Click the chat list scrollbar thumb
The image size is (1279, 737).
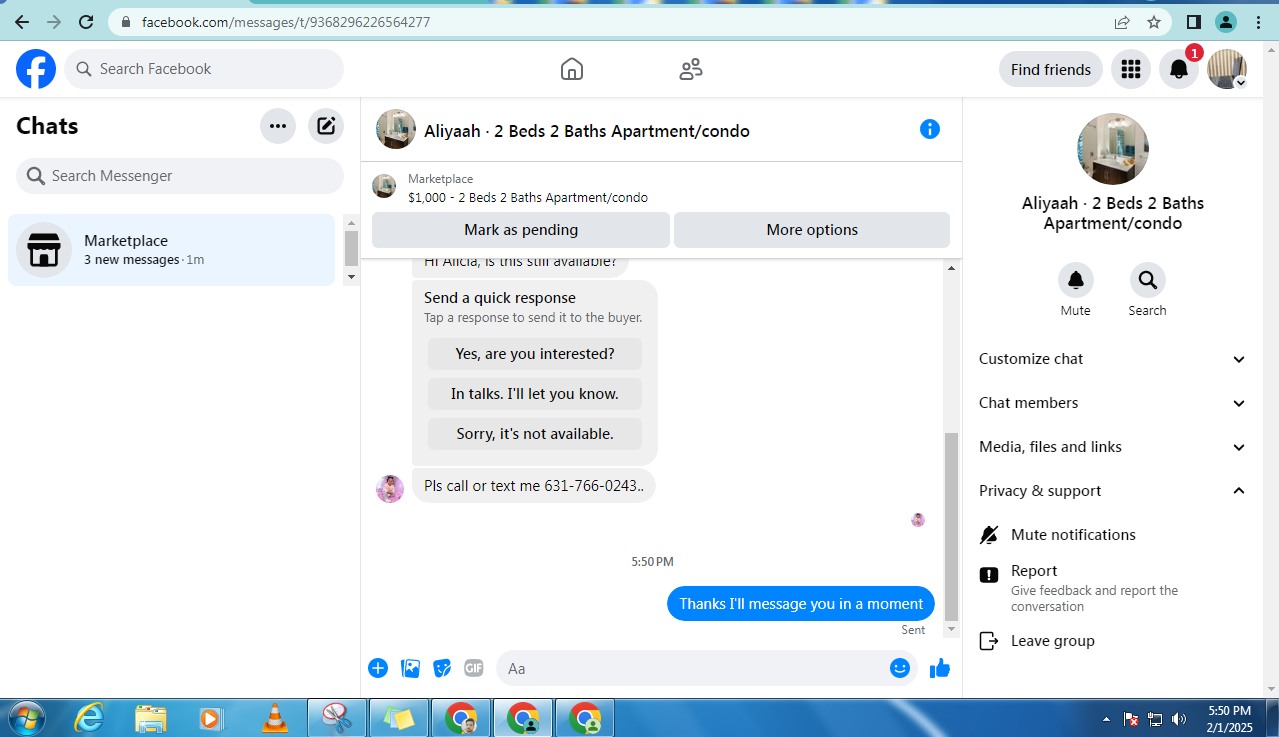(351, 247)
